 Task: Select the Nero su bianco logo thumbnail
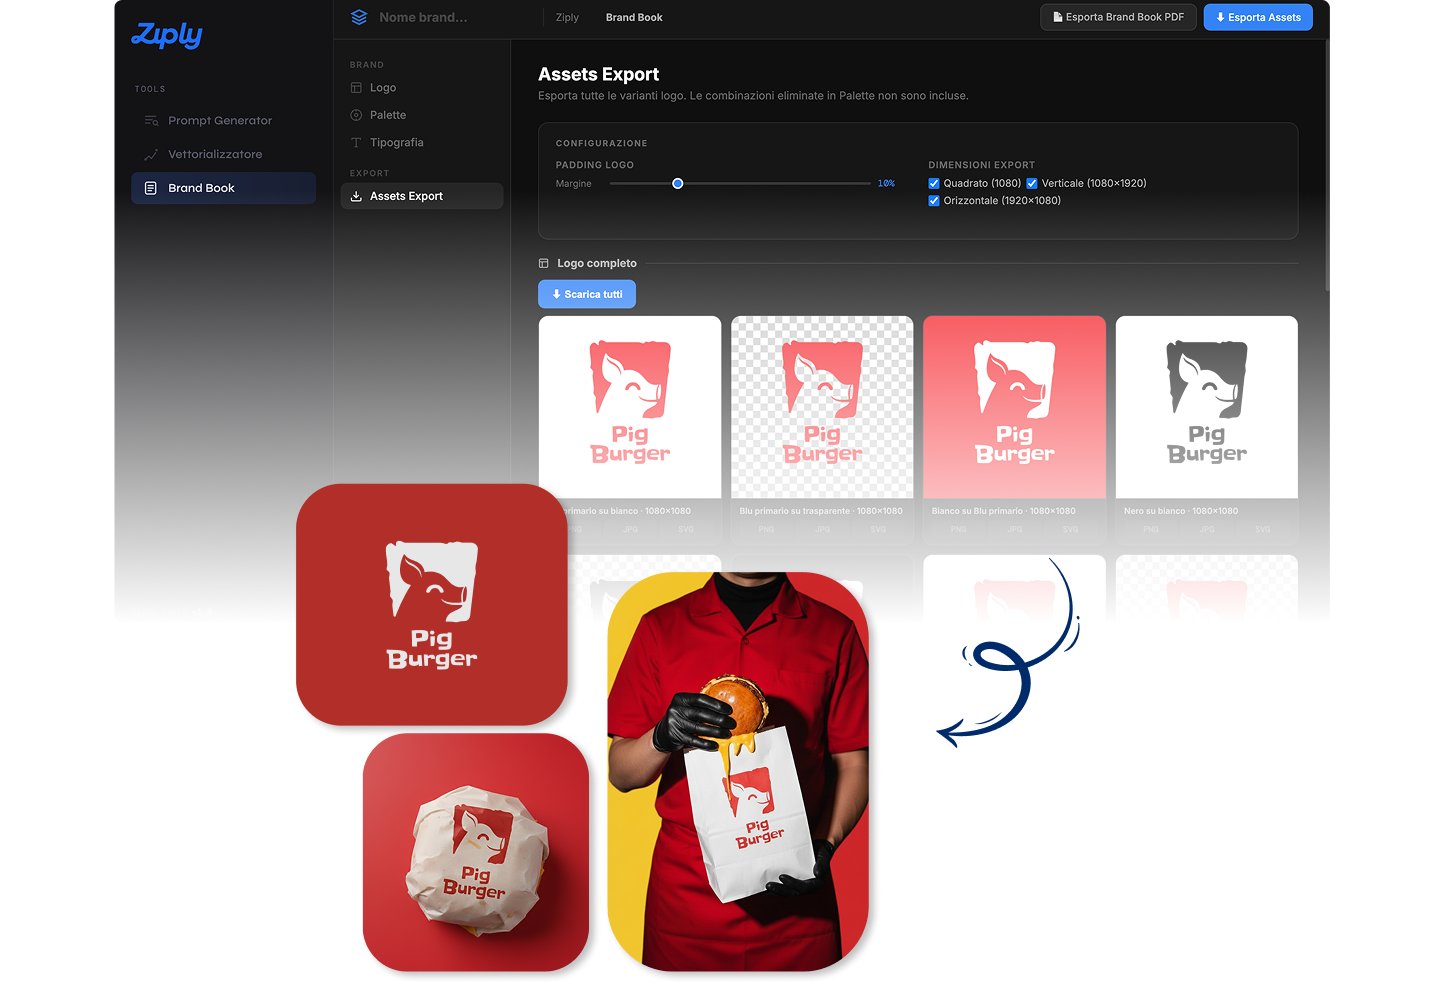click(1206, 407)
